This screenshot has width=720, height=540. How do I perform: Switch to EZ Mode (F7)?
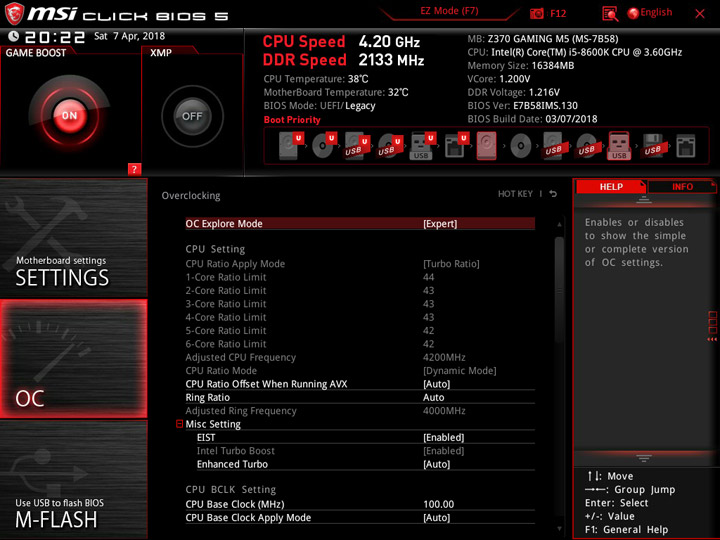449,11
